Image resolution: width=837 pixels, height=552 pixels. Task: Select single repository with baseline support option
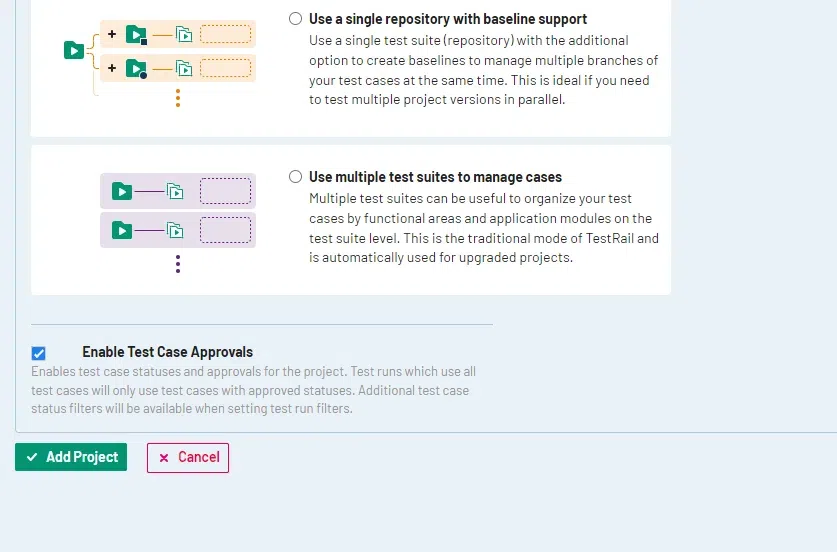(x=295, y=19)
